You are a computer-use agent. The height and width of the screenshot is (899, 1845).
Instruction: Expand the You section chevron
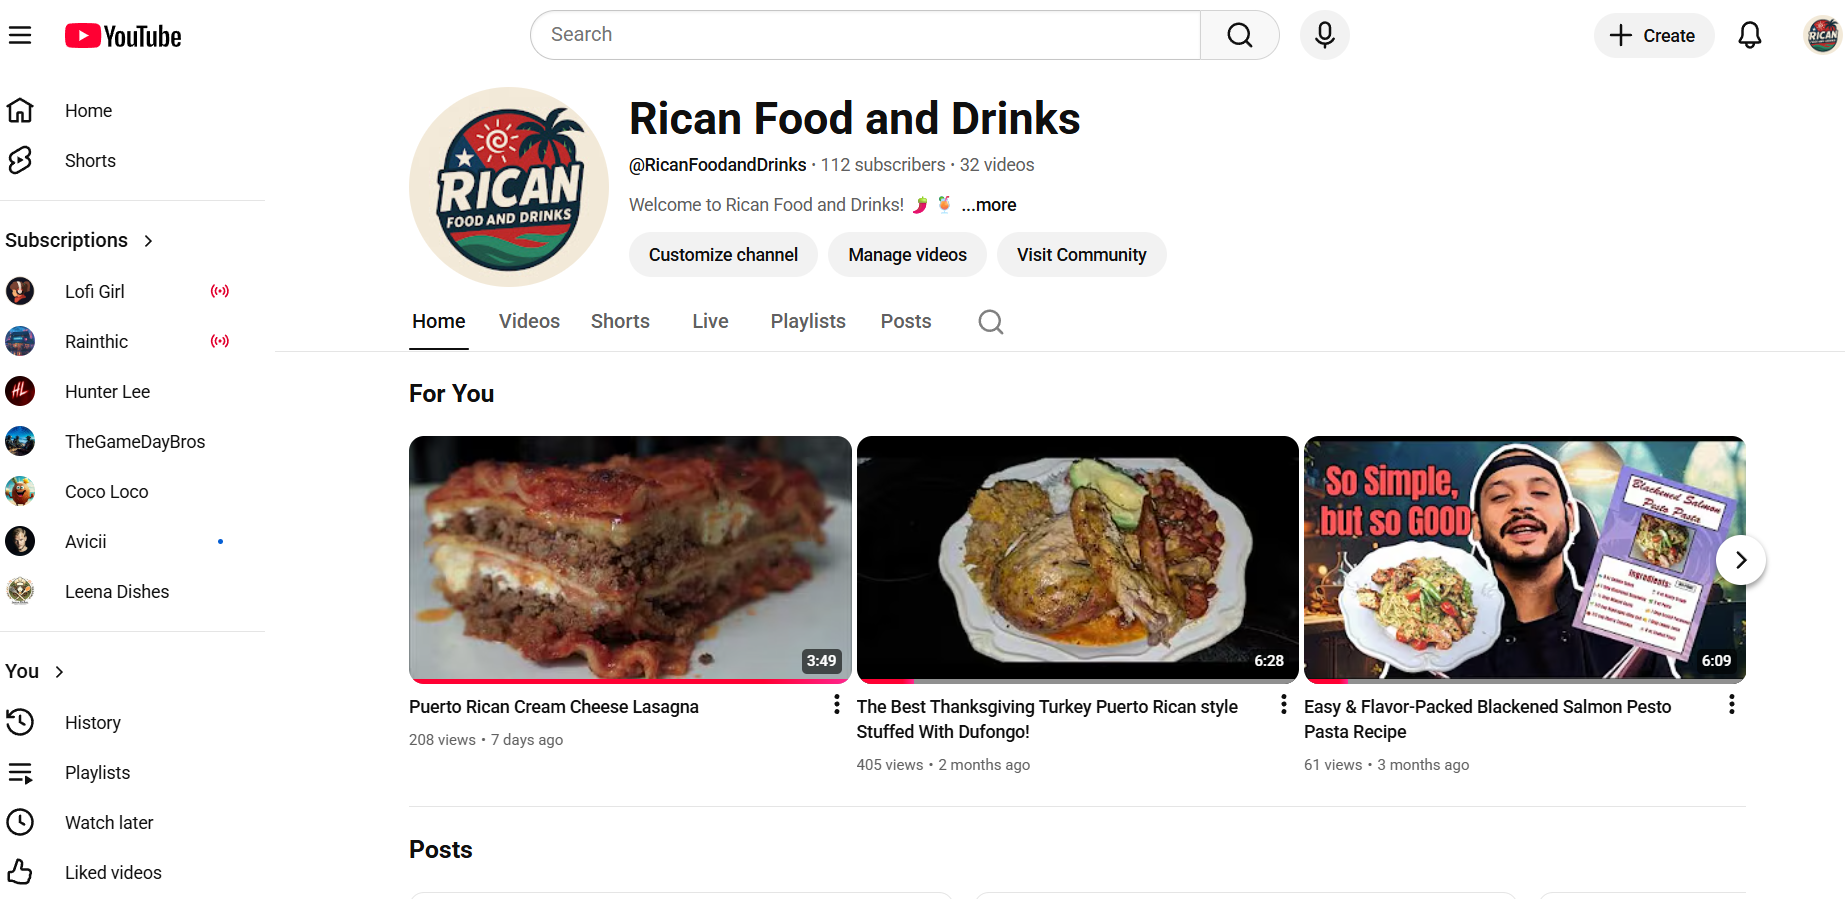click(x=60, y=672)
